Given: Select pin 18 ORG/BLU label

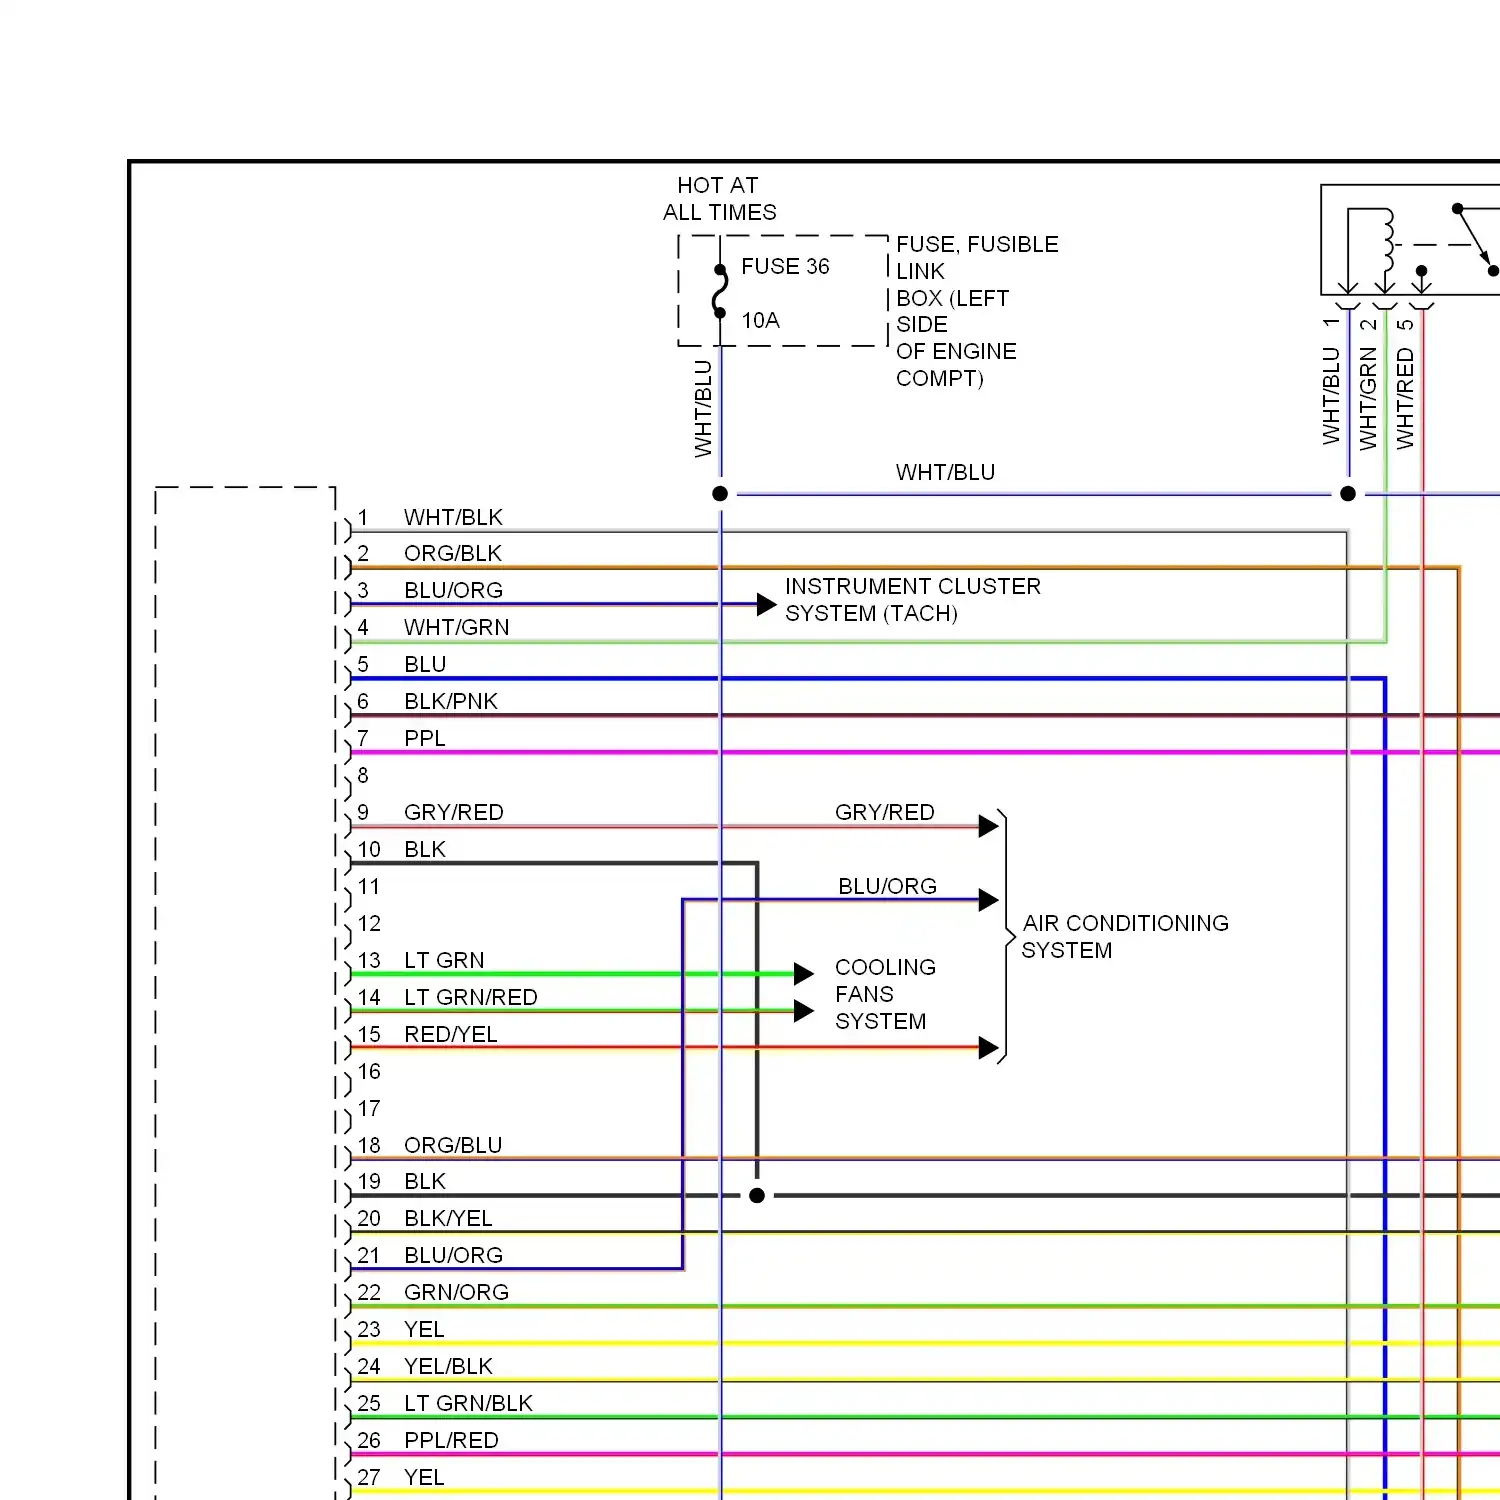Looking at the screenshot, I should (x=453, y=1145).
